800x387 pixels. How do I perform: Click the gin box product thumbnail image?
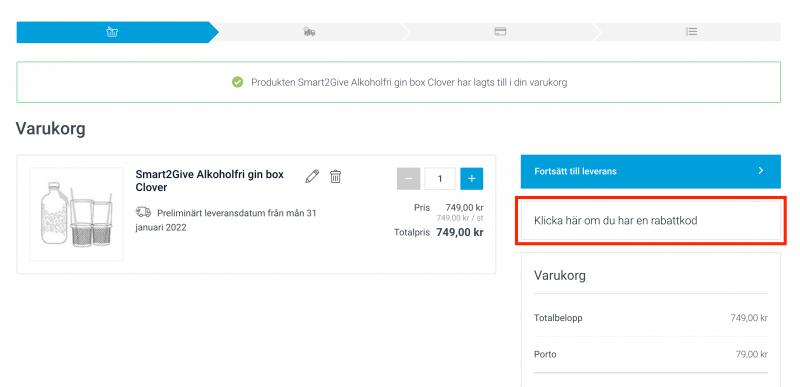pos(77,214)
